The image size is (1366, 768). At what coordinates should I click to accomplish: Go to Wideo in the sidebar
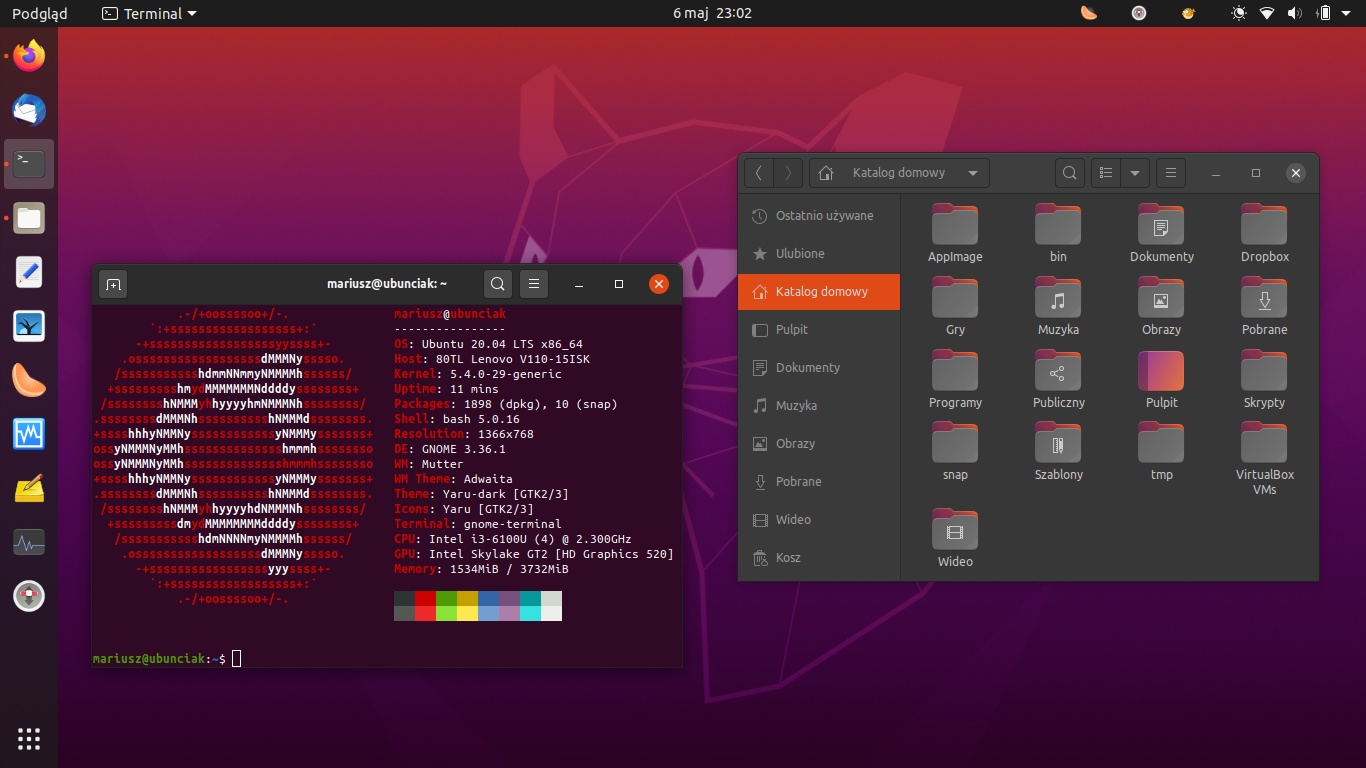coord(819,520)
